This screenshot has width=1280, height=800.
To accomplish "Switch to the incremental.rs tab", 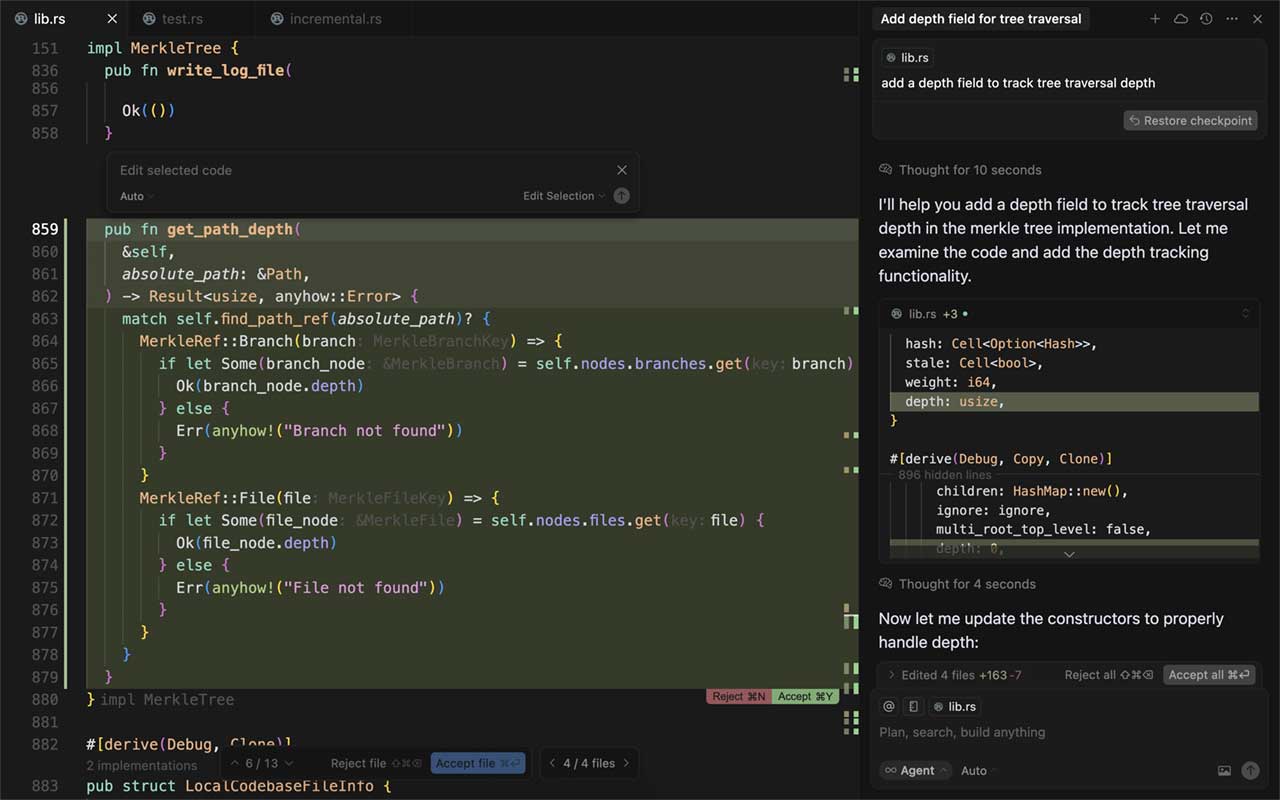I will [334, 19].
